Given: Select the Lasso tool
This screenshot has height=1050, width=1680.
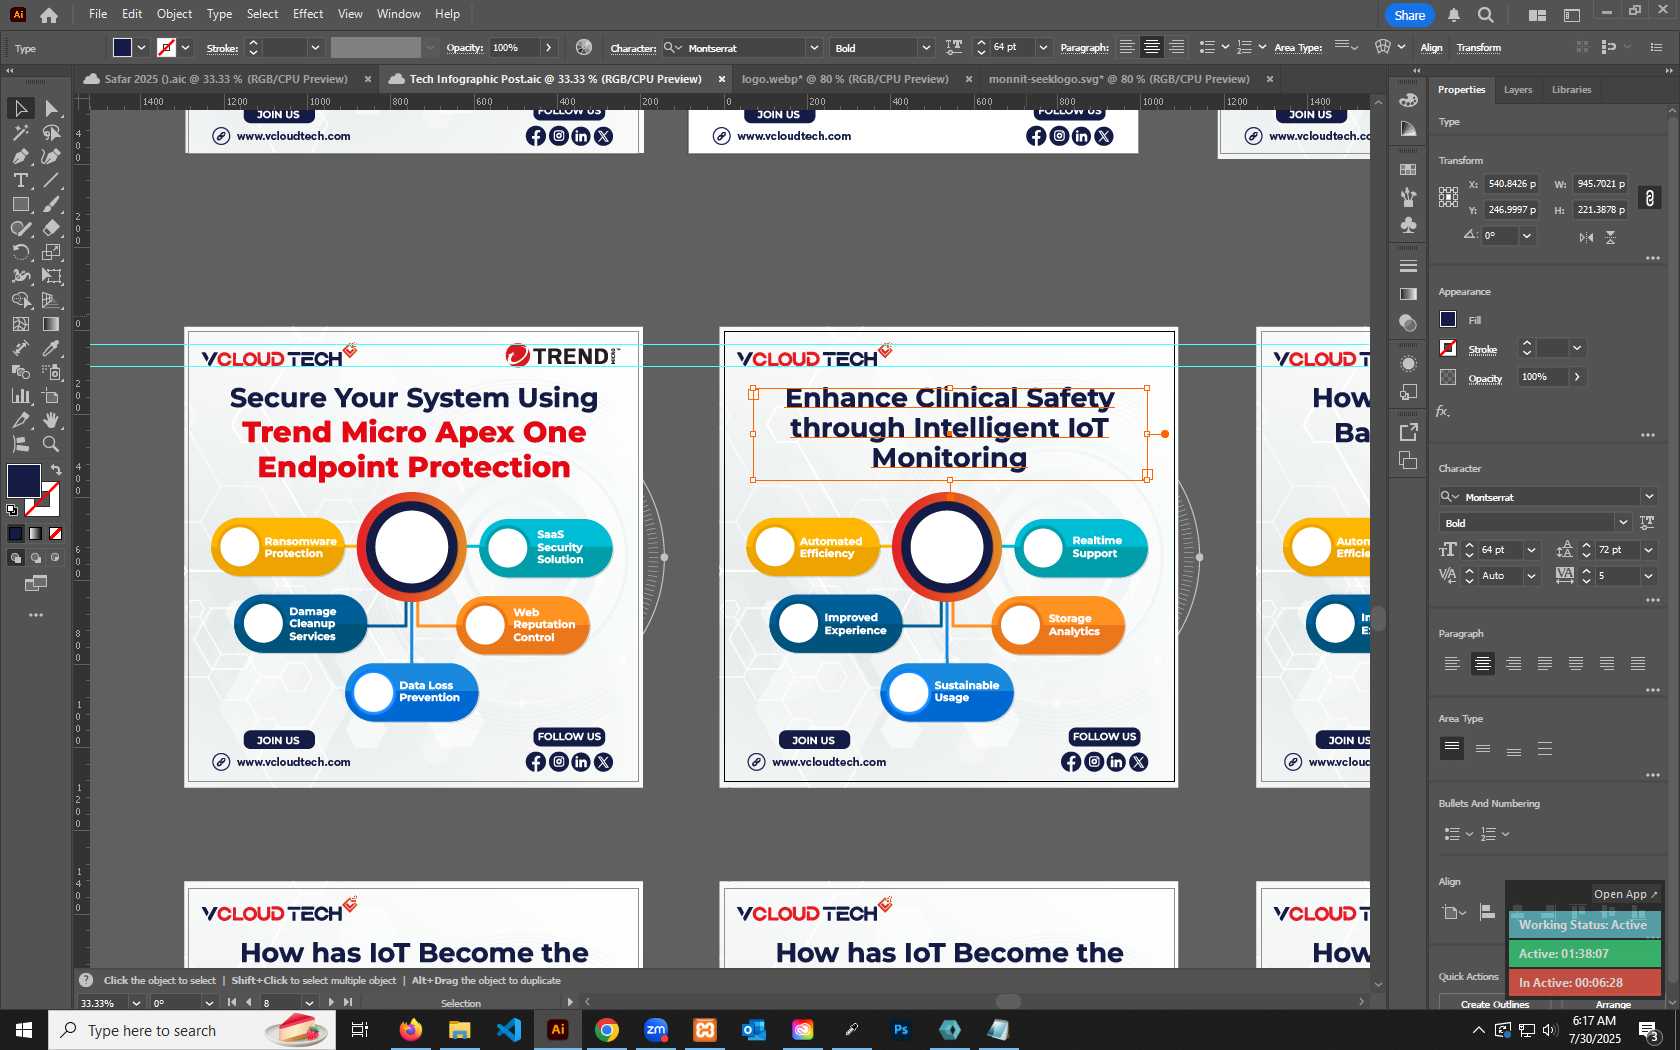Looking at the screenshot, I should click(52, 132).
